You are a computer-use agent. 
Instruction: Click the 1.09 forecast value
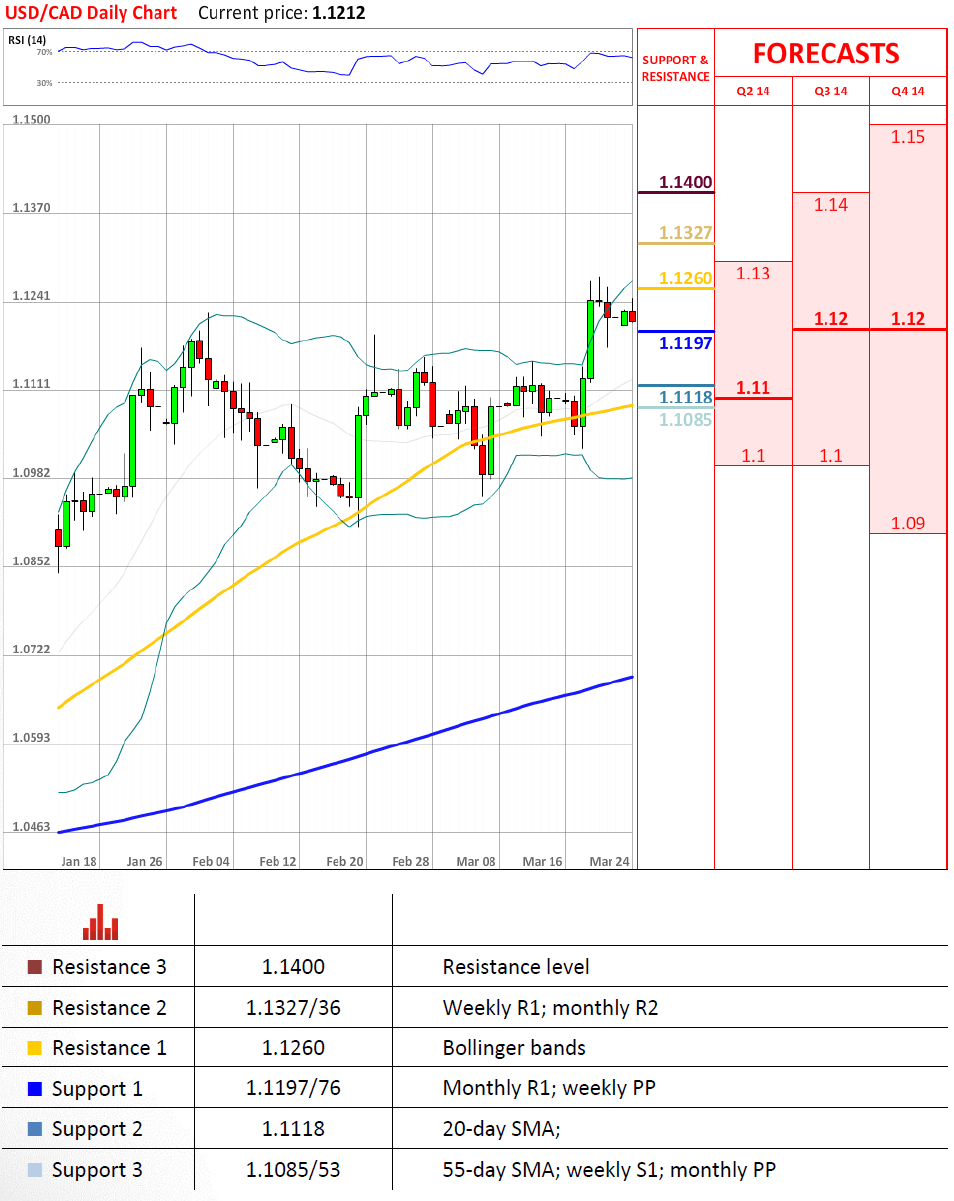point(908,523)
